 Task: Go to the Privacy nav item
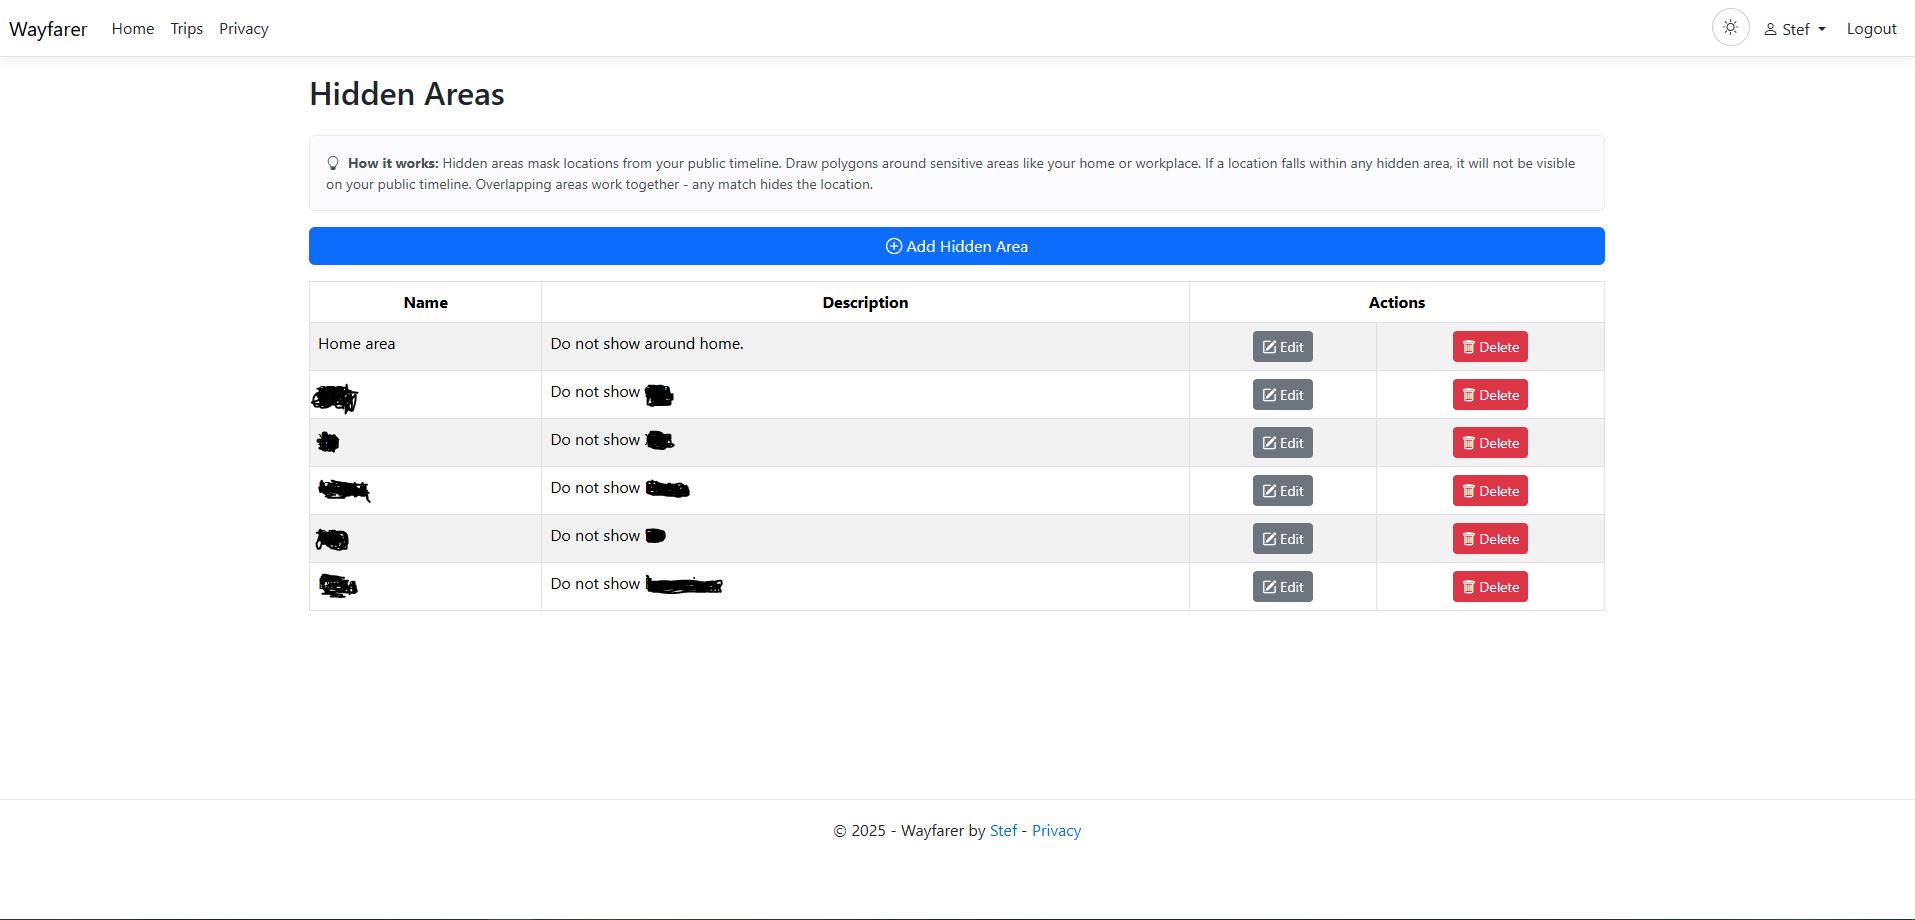[244, 29]
